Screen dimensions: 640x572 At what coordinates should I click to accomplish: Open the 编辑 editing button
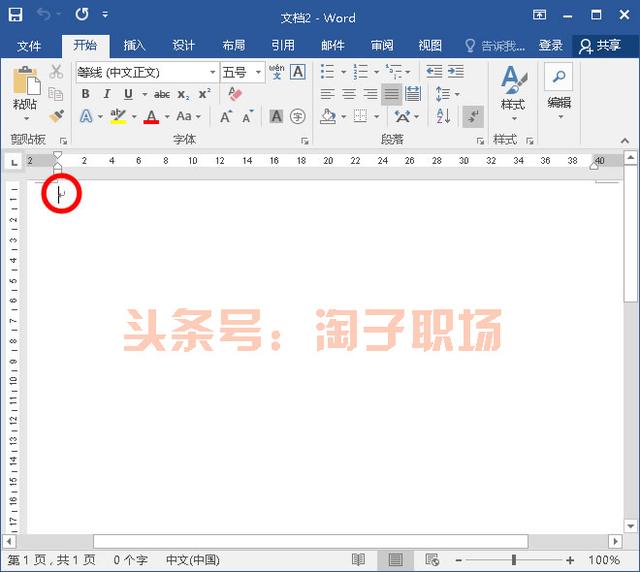tap(559, 91)
